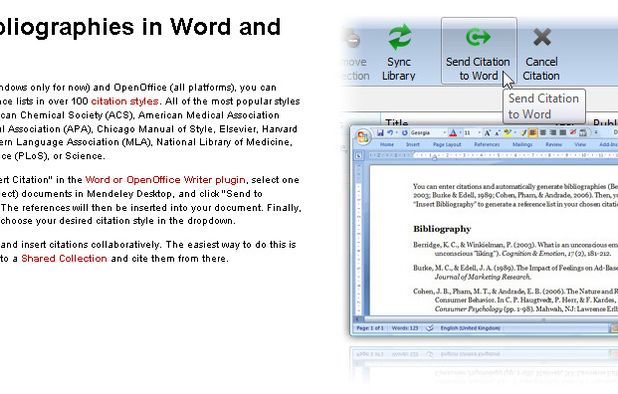
Task: Click the Burke, M. C. reference entry
Action: point(516,272)
